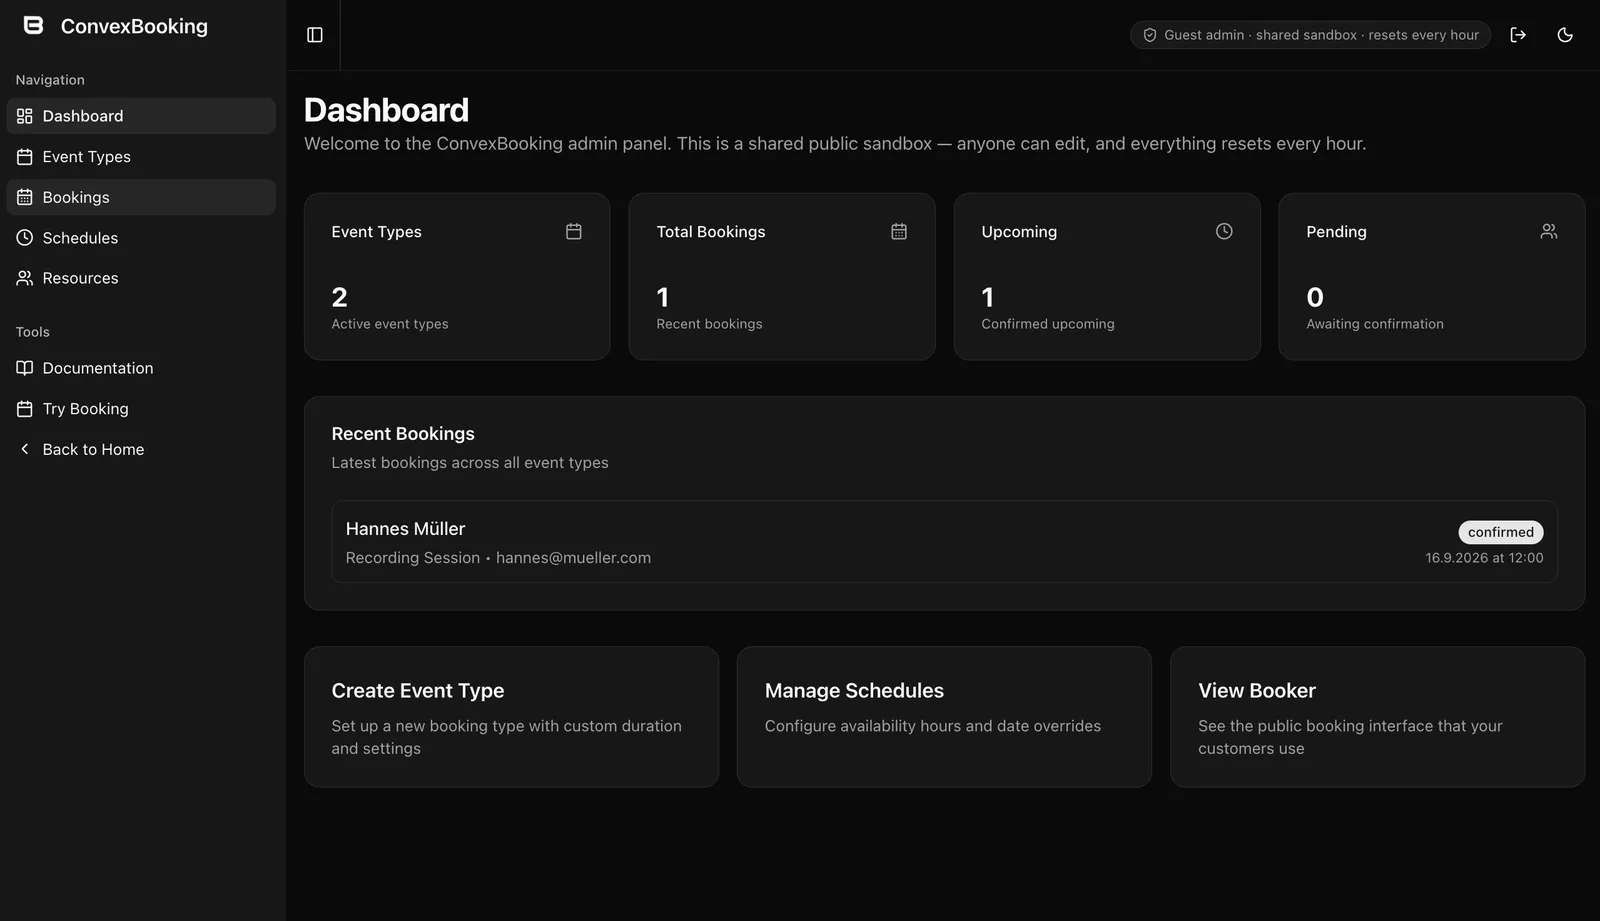Click the 'Pending' card title
This screenshot has height=921, width=1600.
1336,232
